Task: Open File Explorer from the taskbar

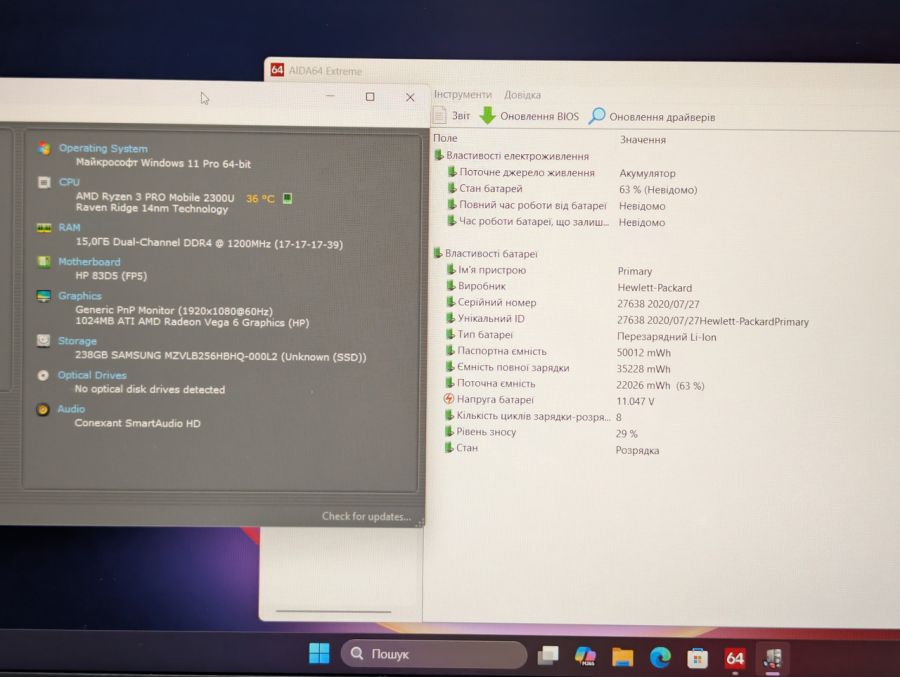Action: (x=622, y=656)
